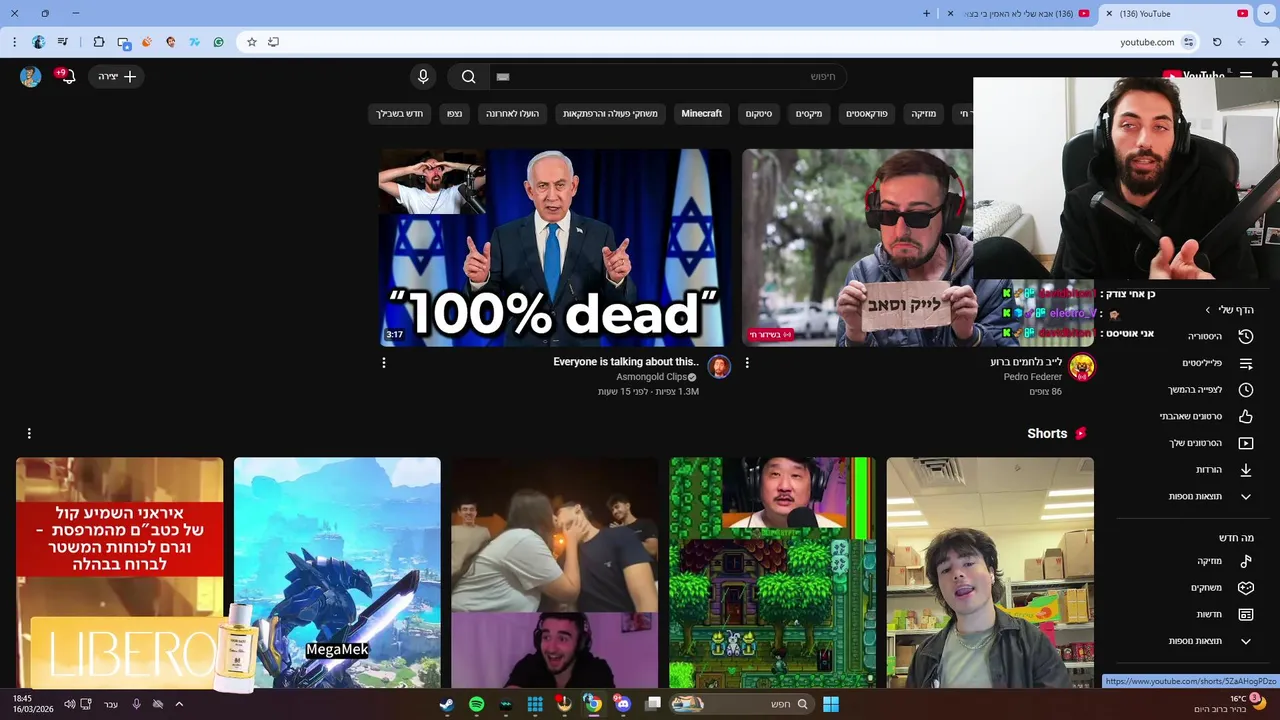Viewport: 1280px width, 720px height.
Task: Open Discord from the taskbar
Action: click(x=623, y=704)
